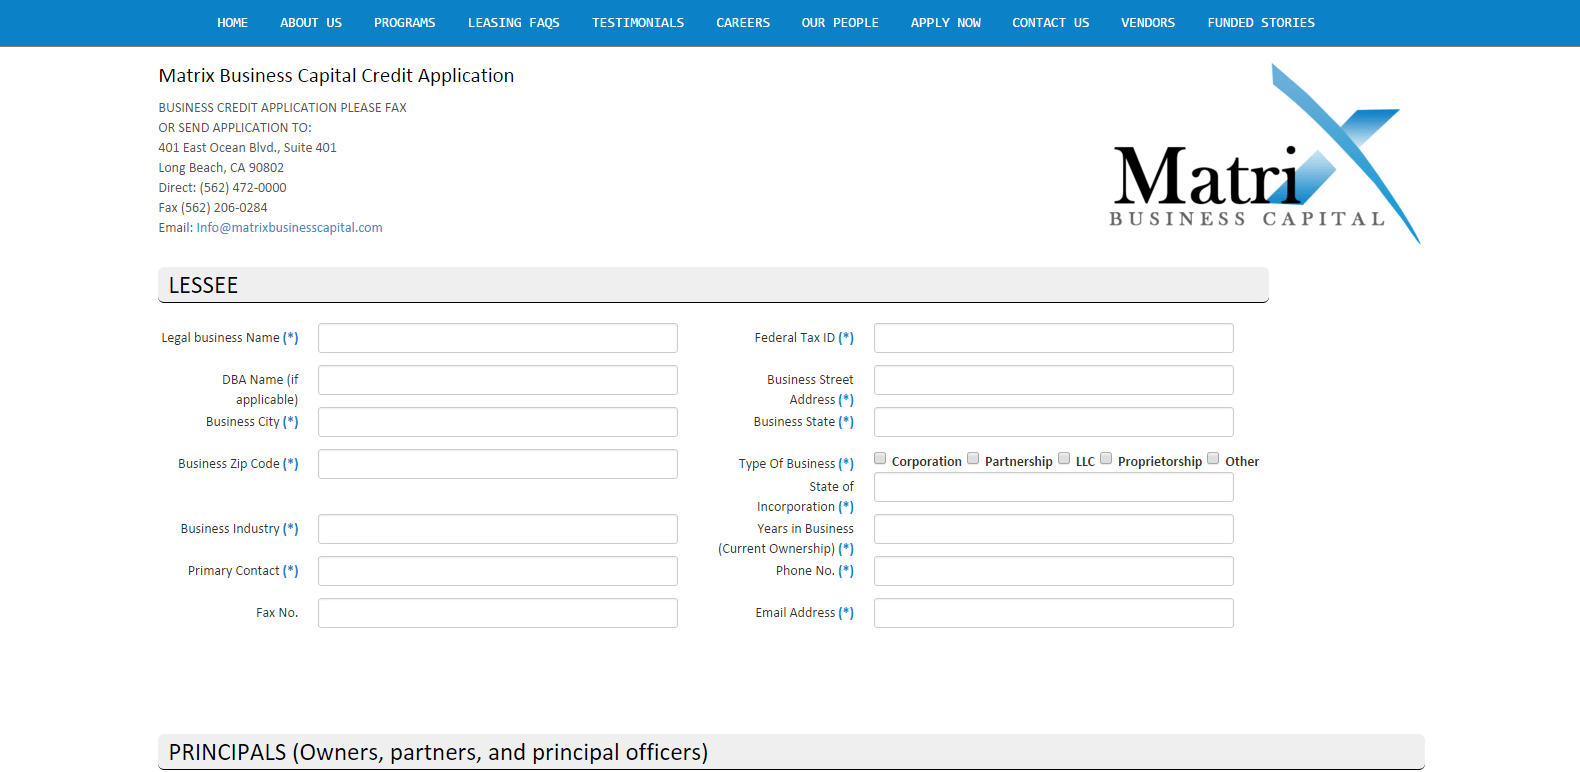The height and width of the screenshot is (772, 1580).
Task: Open the HOME menu item
Action: [x=232, y=23]
